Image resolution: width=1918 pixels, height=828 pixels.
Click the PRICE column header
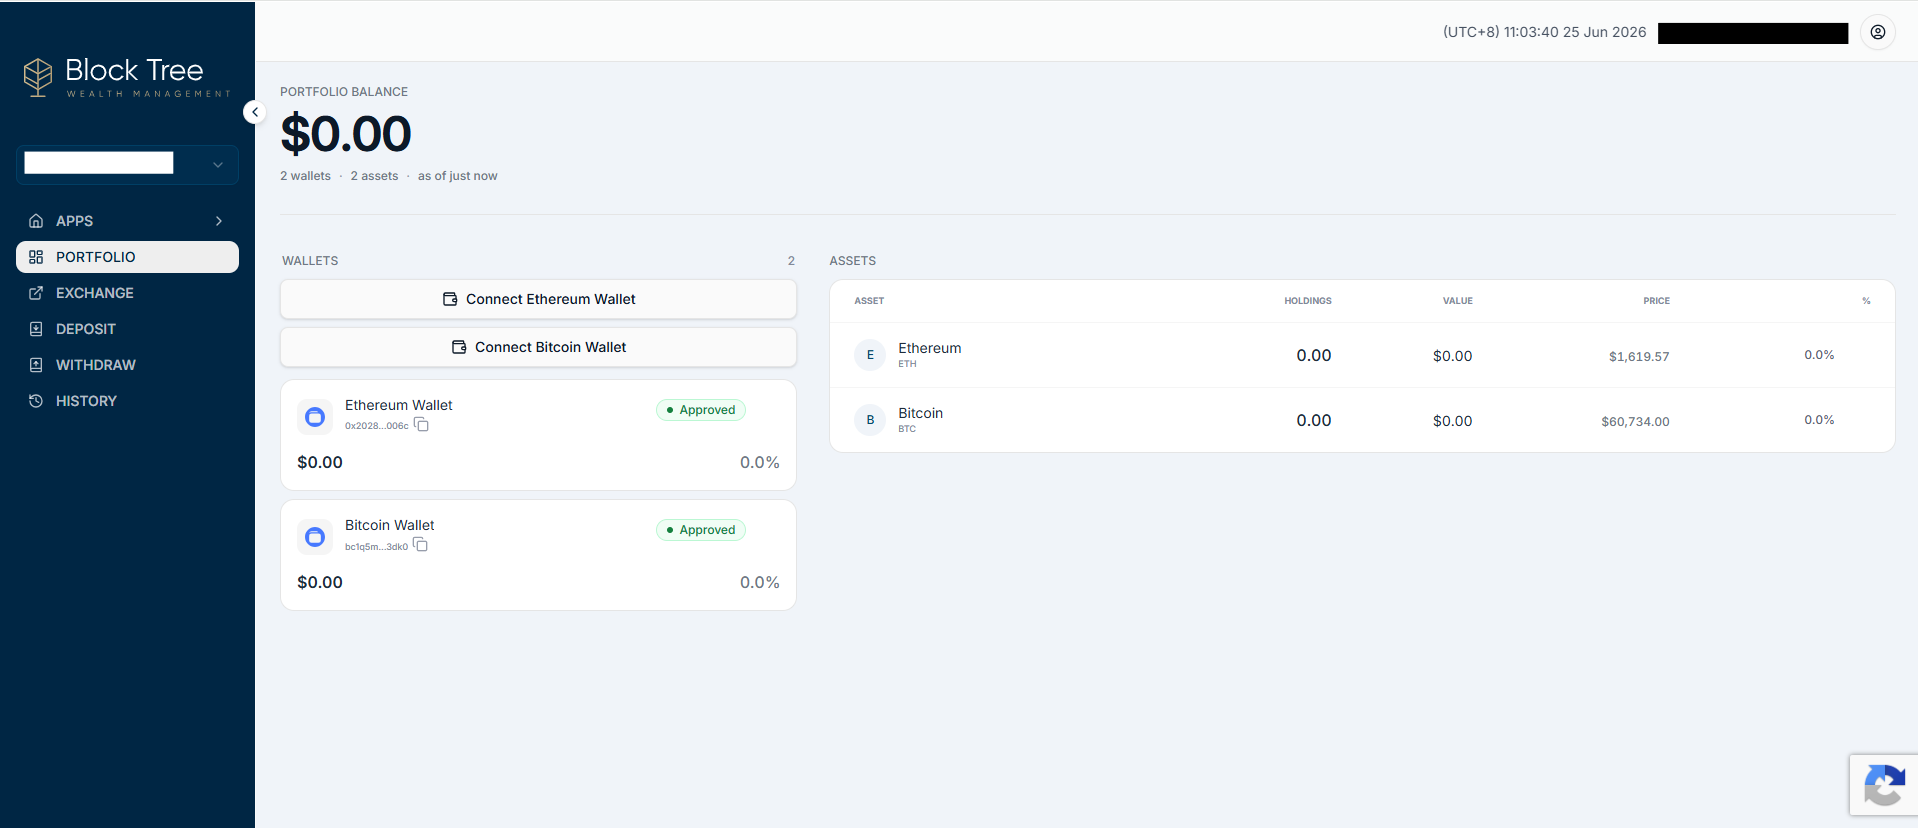(1656, 301)
